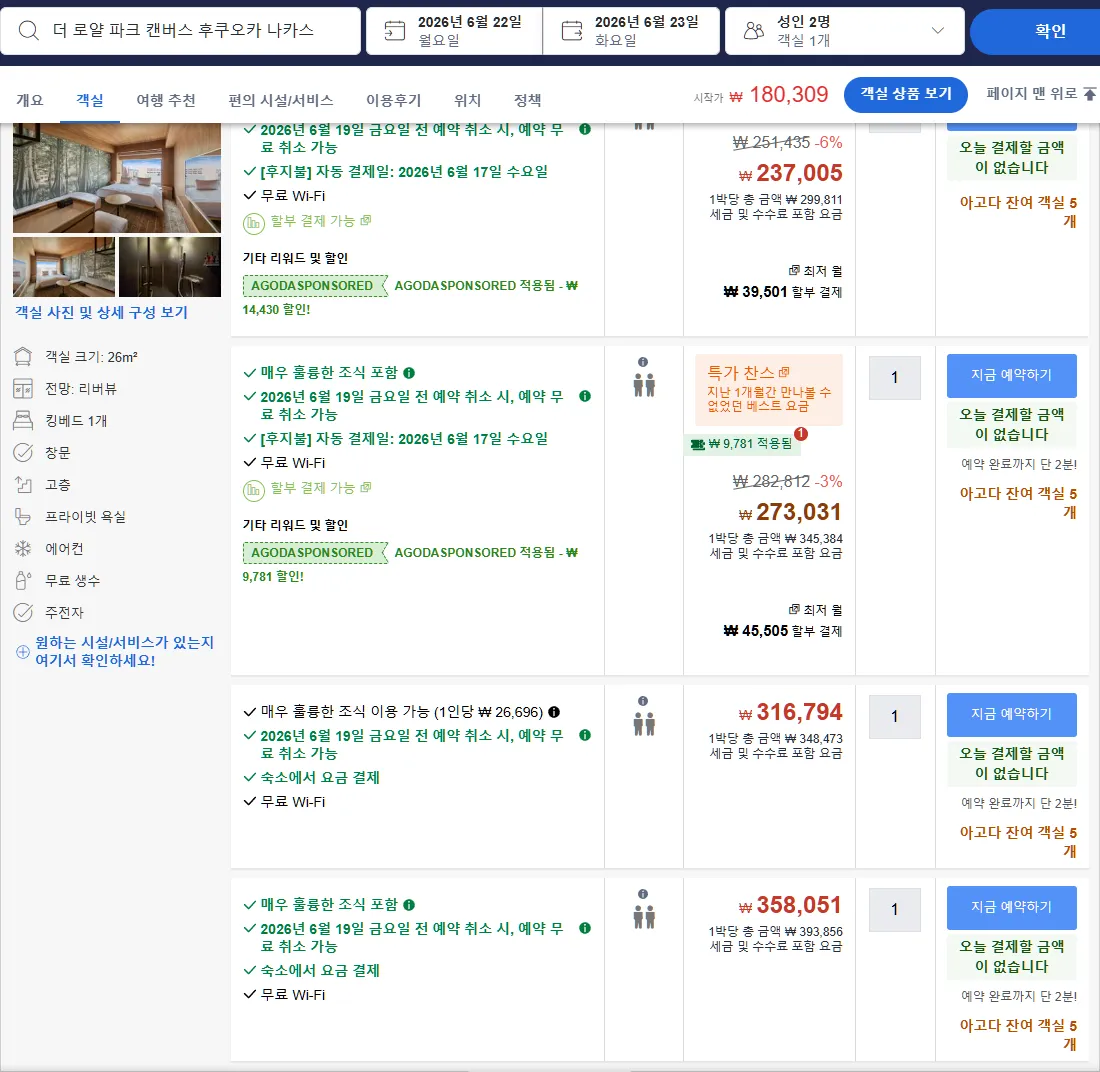
Task: Select the 객실 tab
Action: 90,100
